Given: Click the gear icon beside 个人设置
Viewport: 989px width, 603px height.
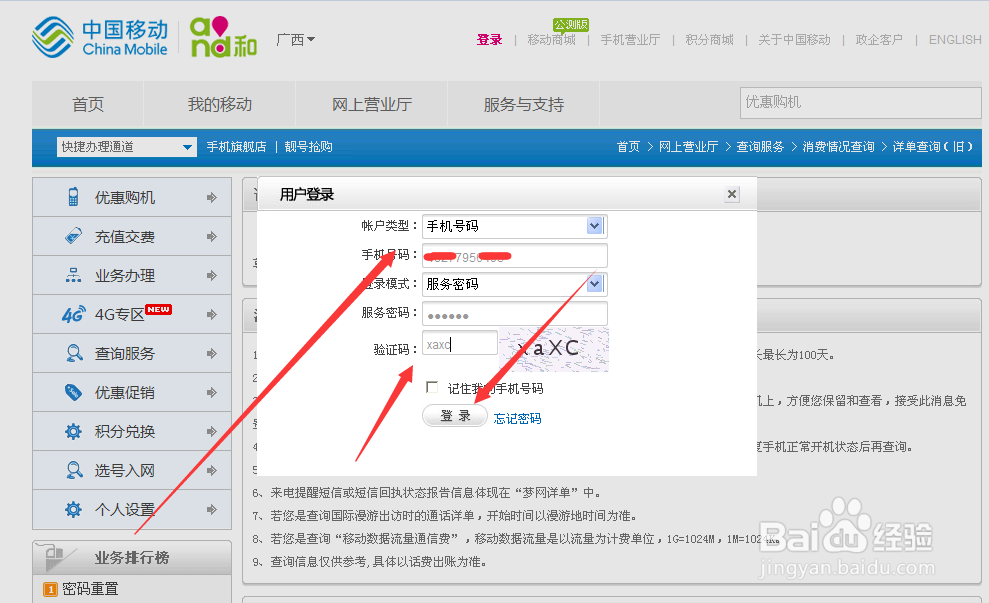Looking at the screenshot, I should [73, 509].
